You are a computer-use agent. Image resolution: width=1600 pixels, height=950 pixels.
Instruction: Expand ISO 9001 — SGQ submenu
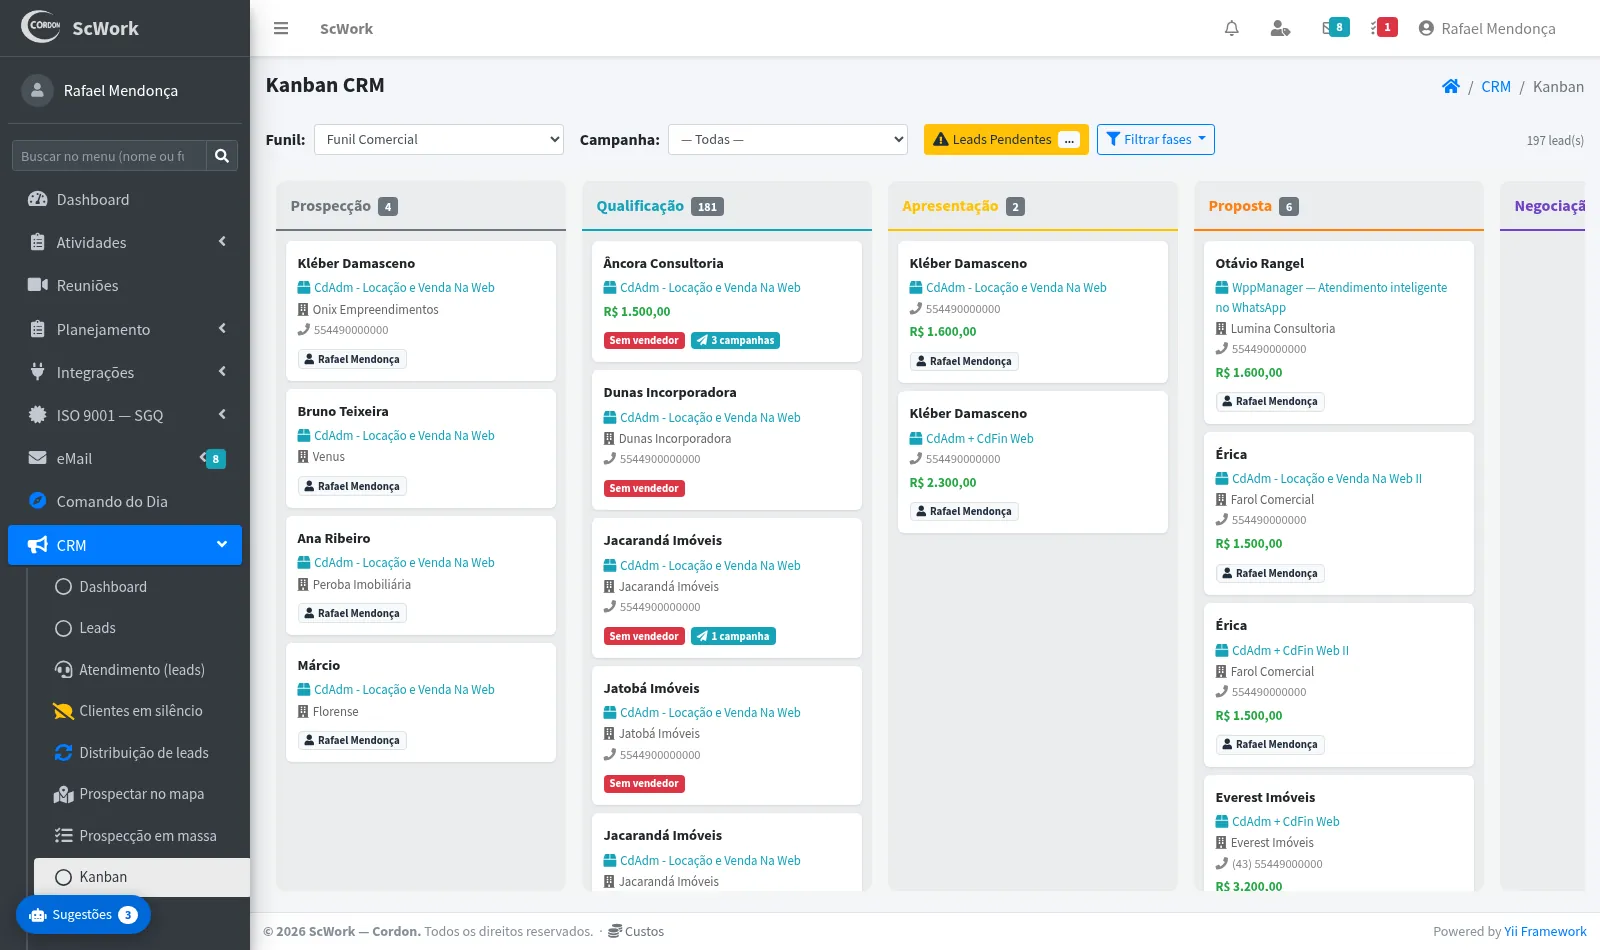(125, 415)
